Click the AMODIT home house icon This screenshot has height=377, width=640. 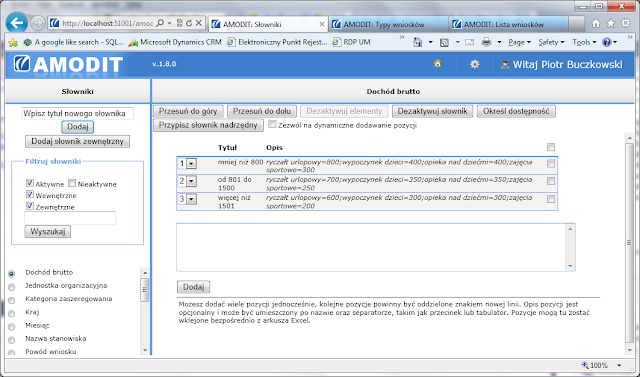pos(438,63)
